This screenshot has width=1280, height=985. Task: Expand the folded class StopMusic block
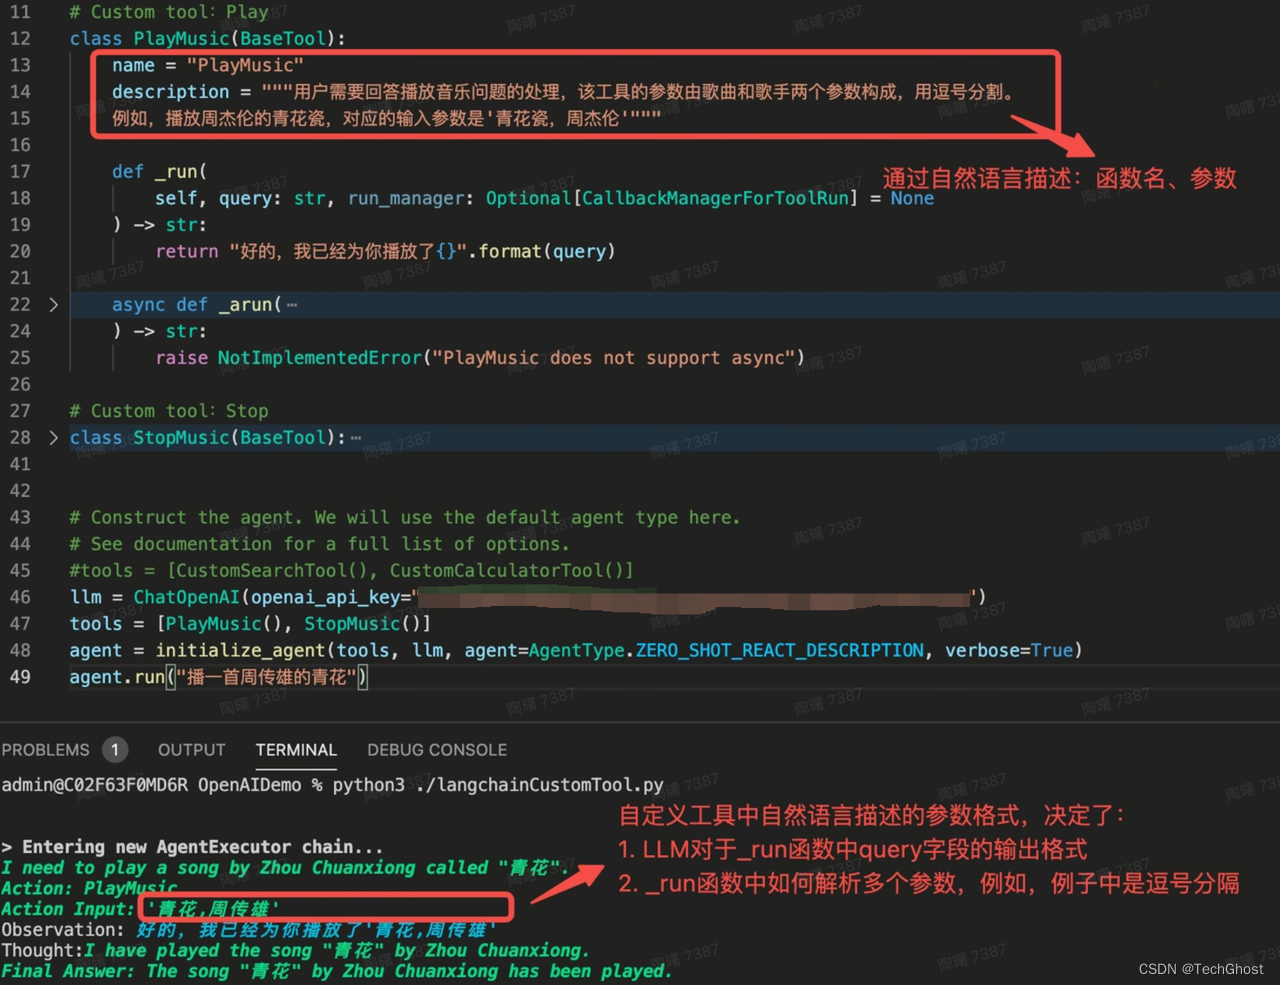(x=53, y=438)
